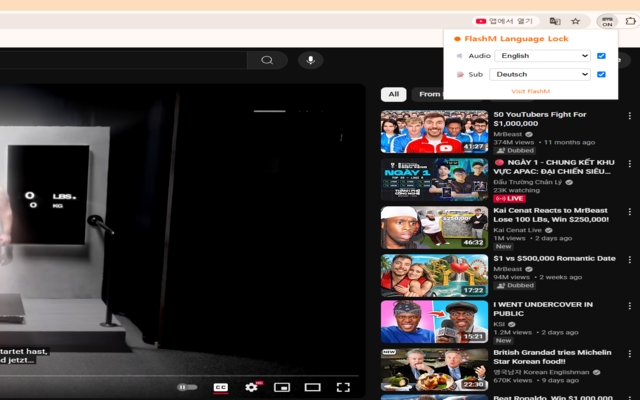Uncheck the Sub language lock checkbox
The height and width of the screenshot is (400, 640).
coord(601,74)
